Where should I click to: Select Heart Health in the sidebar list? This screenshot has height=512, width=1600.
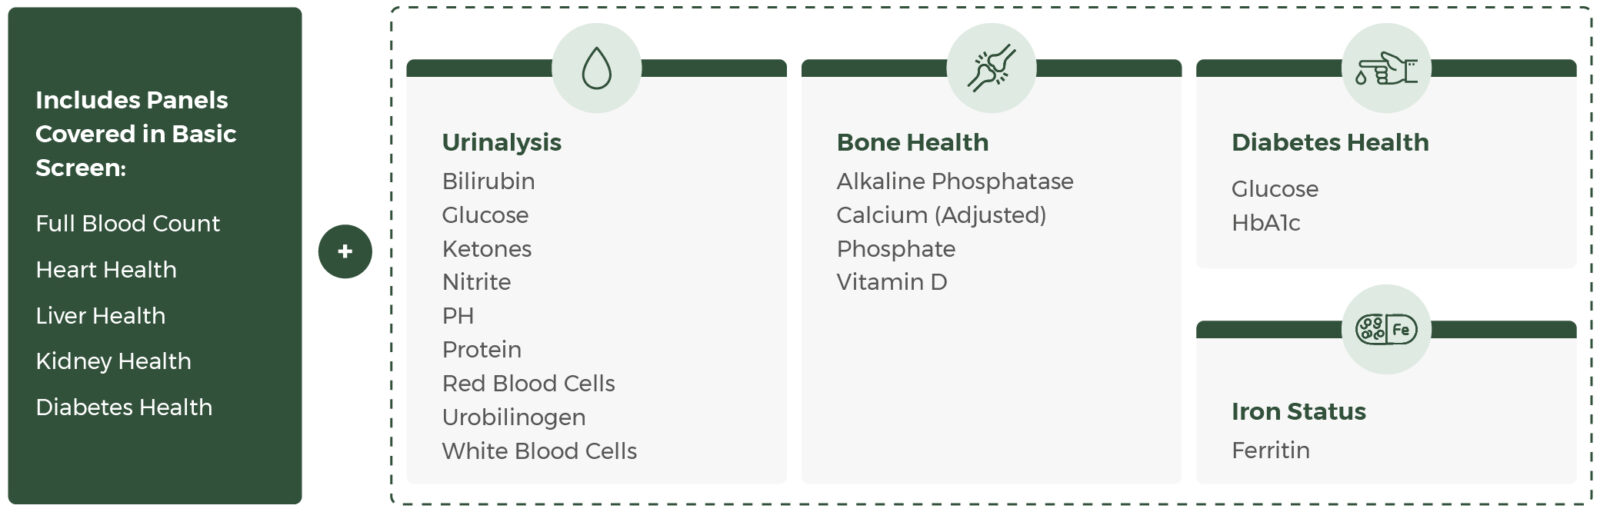tap(106, 269)
